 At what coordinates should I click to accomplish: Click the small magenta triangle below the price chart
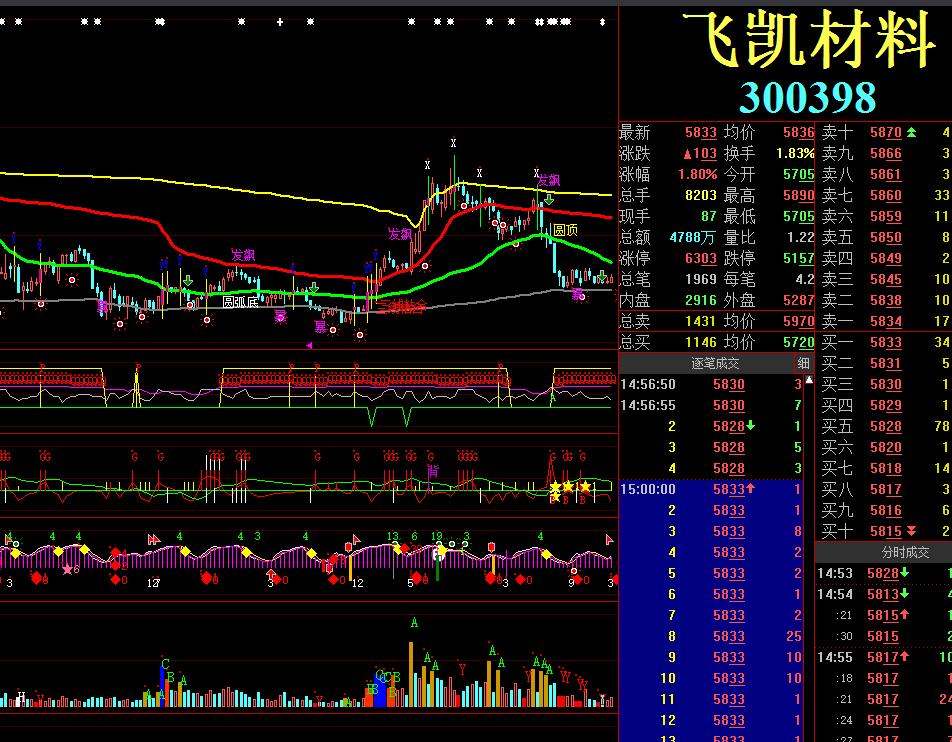coord(309,345)
